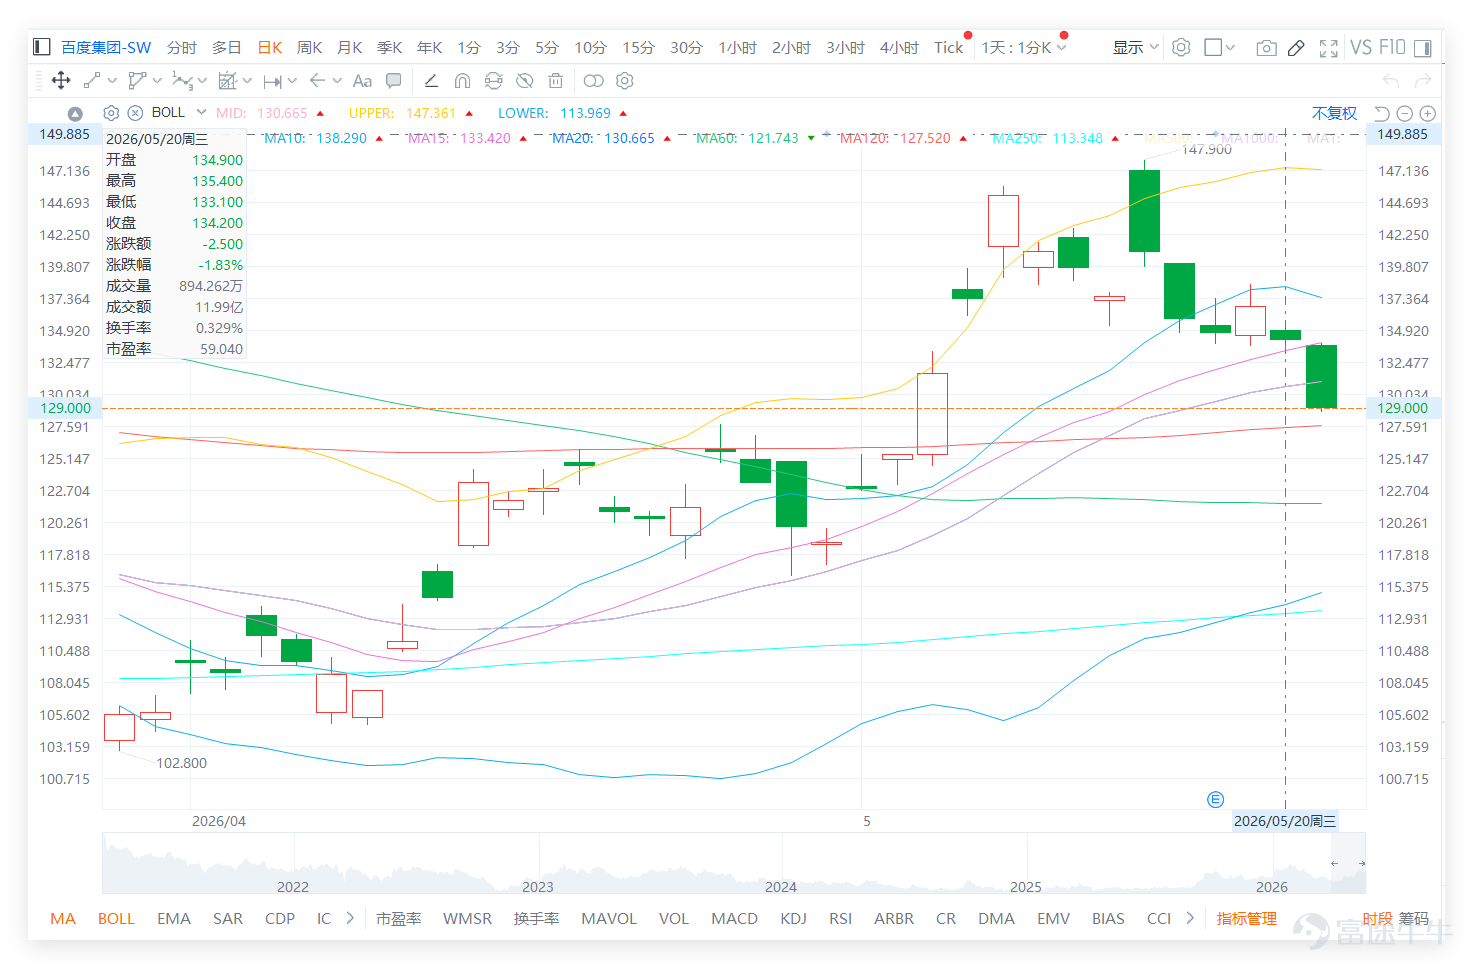The height and width of the screenshot is (968, 1473).
Task: Click the sync drawings icon
Action: click(493, 81)
